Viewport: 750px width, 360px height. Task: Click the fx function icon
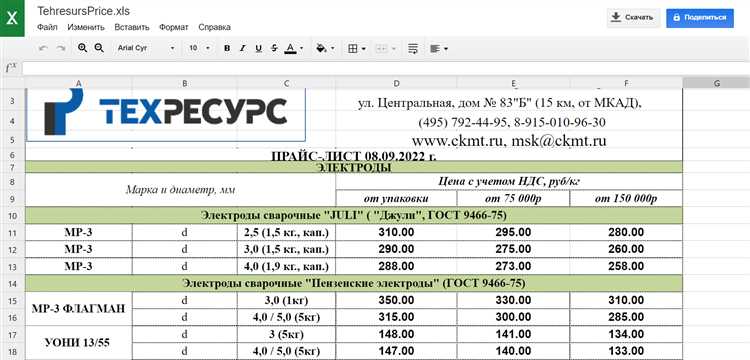(11, 68)
